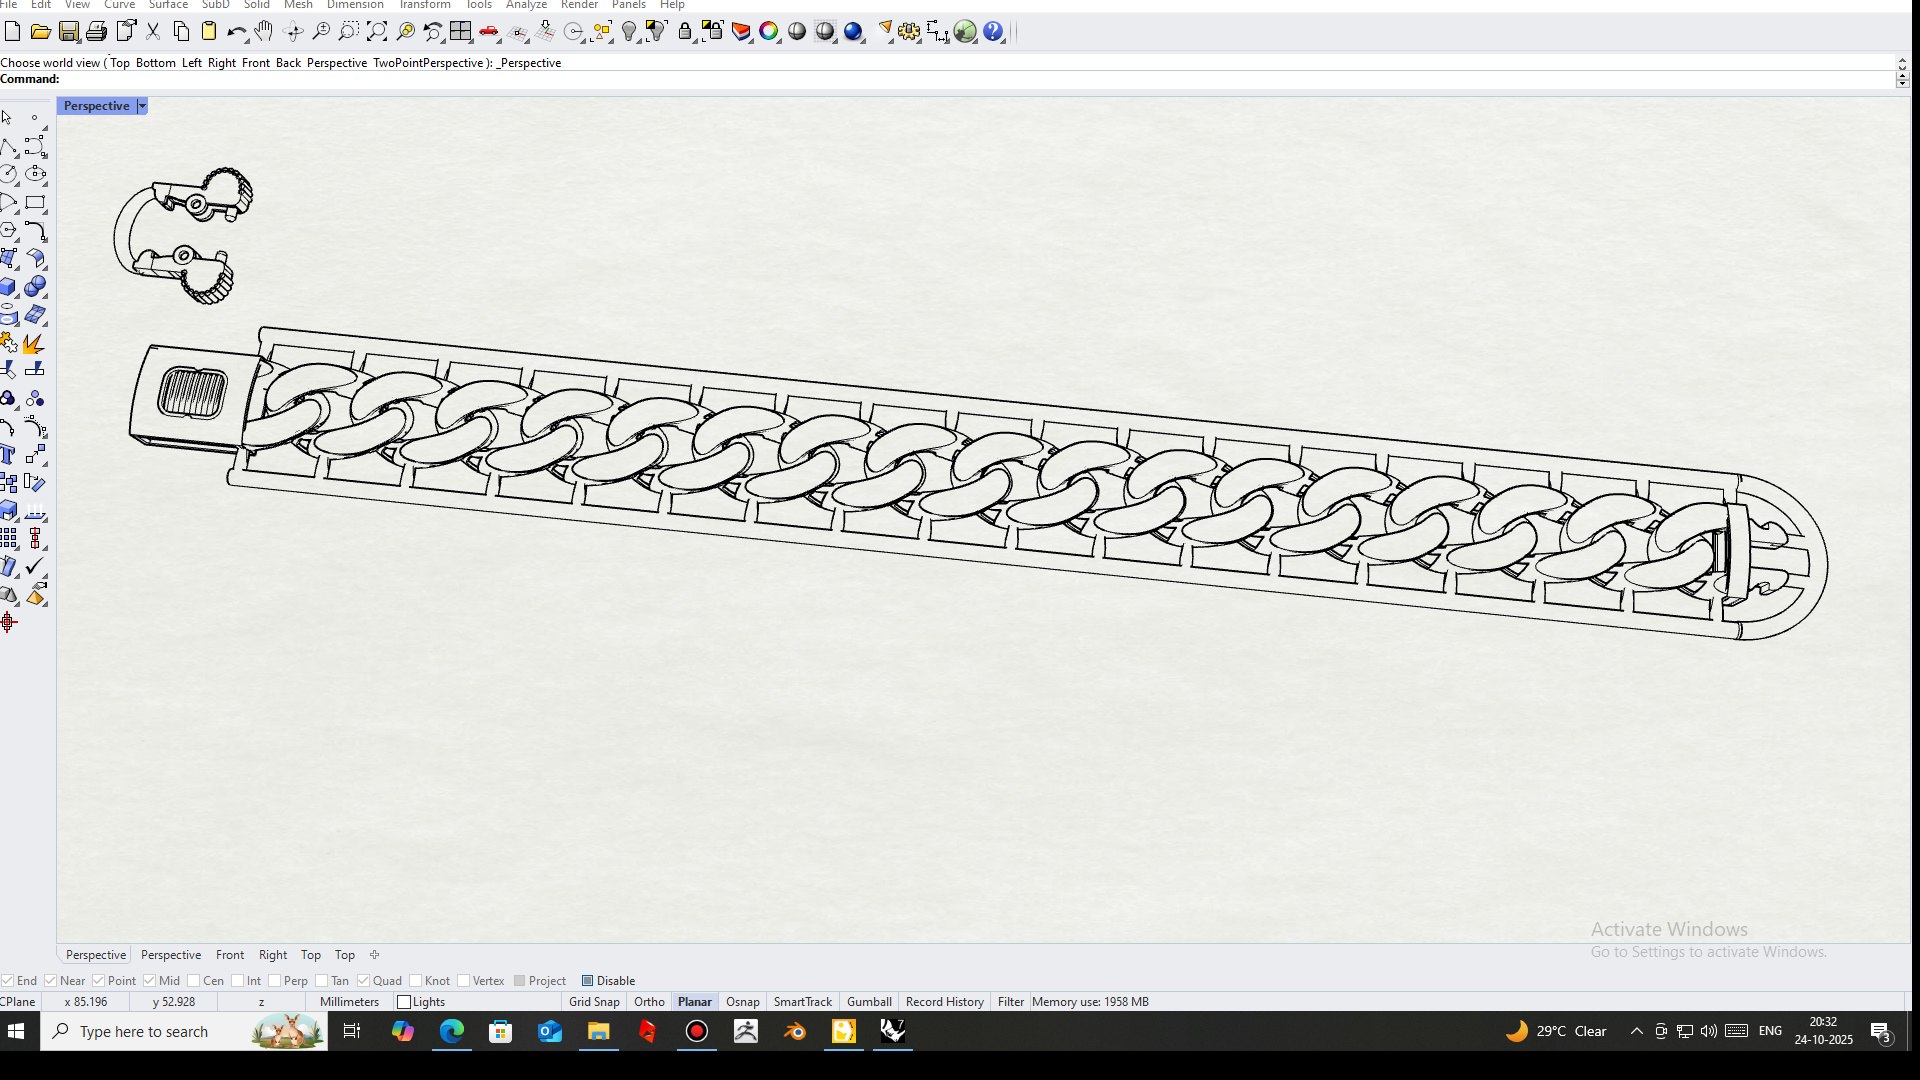
Task: Click the Zoom Extents icon
Action: point(377,32)
